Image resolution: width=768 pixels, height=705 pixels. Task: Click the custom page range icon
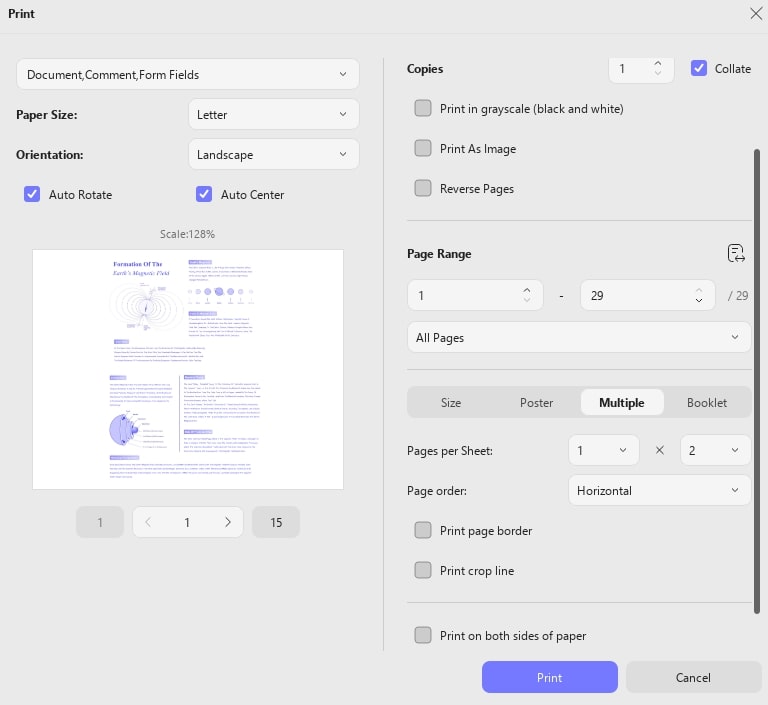[736, 253]
